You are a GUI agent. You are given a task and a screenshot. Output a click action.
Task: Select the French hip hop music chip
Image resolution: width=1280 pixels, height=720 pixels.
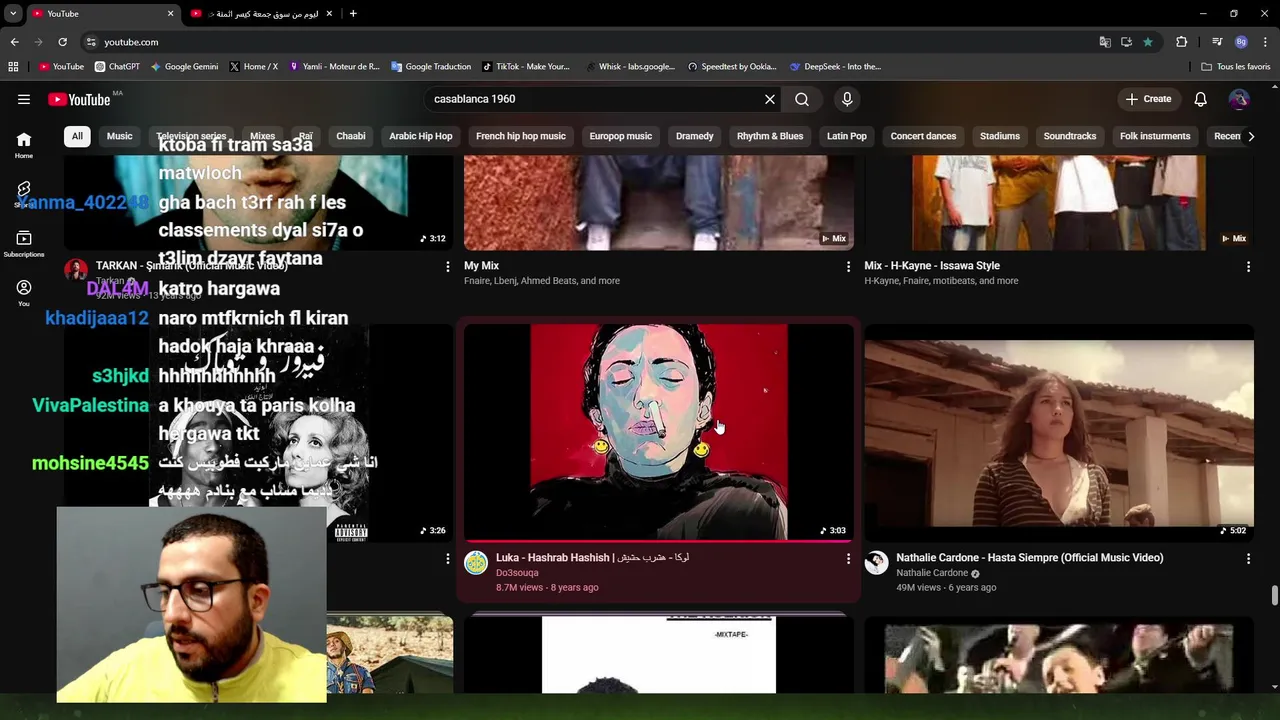521,136
